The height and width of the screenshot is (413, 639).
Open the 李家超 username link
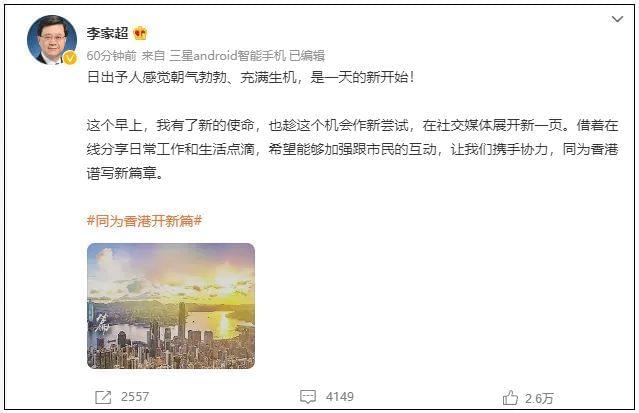[108, 33]
